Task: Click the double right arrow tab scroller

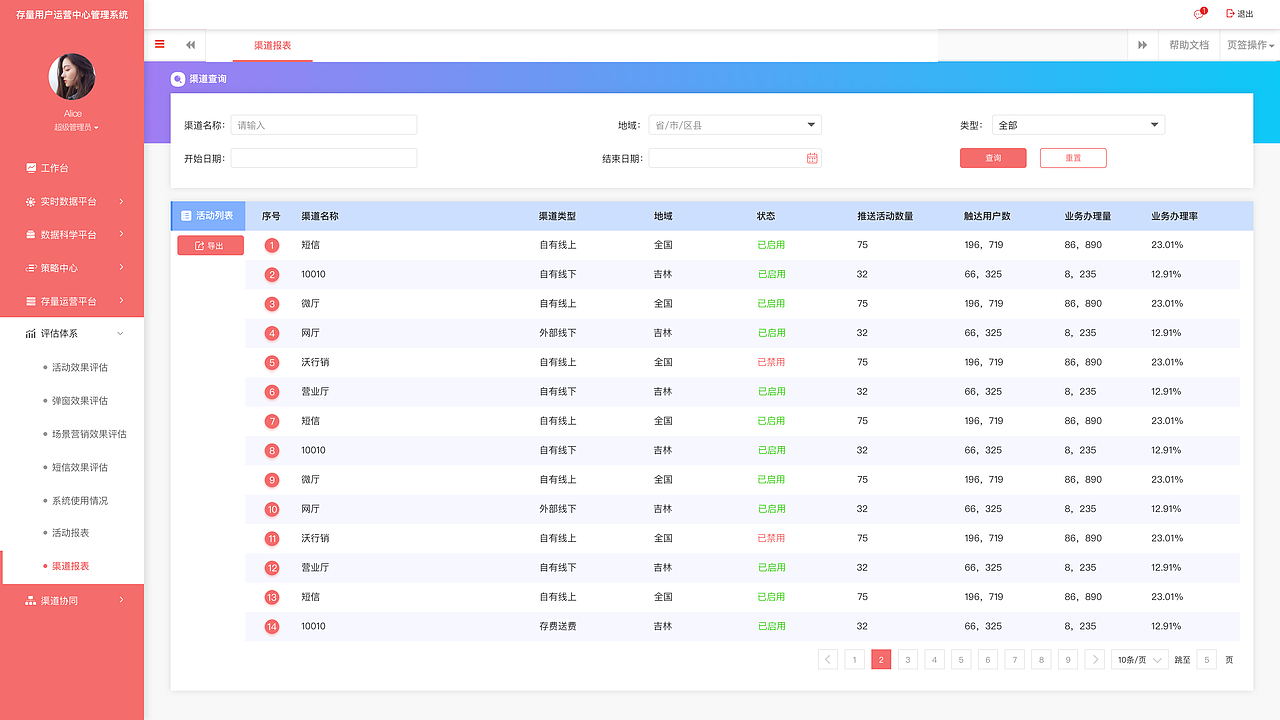Action: pyautogui.click(x=1142, y=45)
